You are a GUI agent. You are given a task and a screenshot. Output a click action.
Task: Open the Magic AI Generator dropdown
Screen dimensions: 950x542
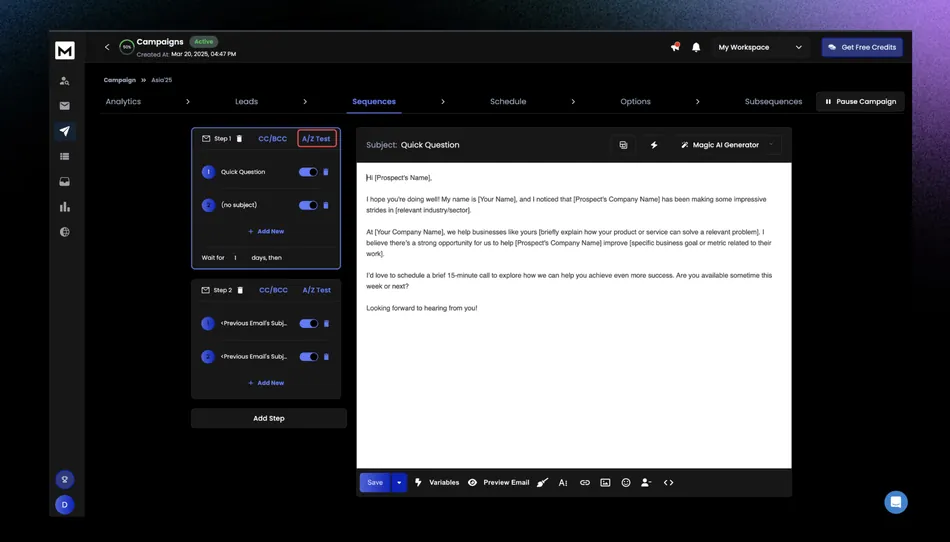coord(727,145)
